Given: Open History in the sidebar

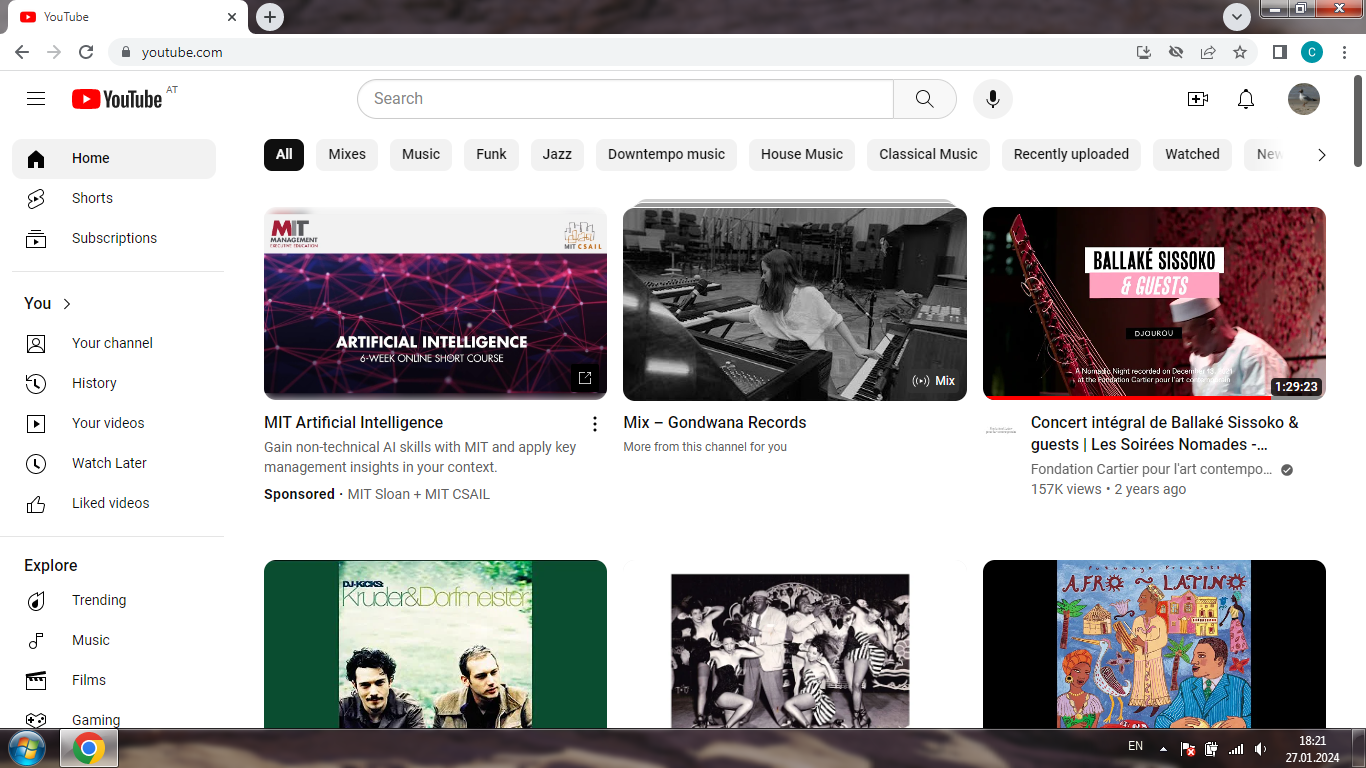Looking at the screenshot, I should [94, 383].
